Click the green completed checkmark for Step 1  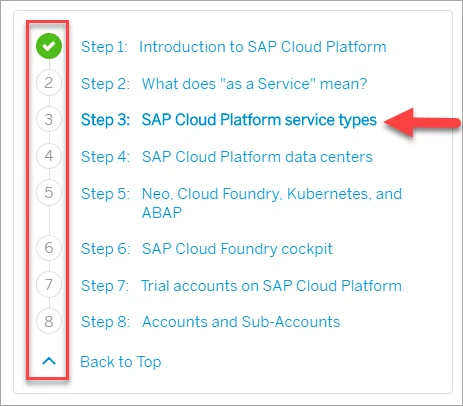pyautogui.click(x=49, y=46)
